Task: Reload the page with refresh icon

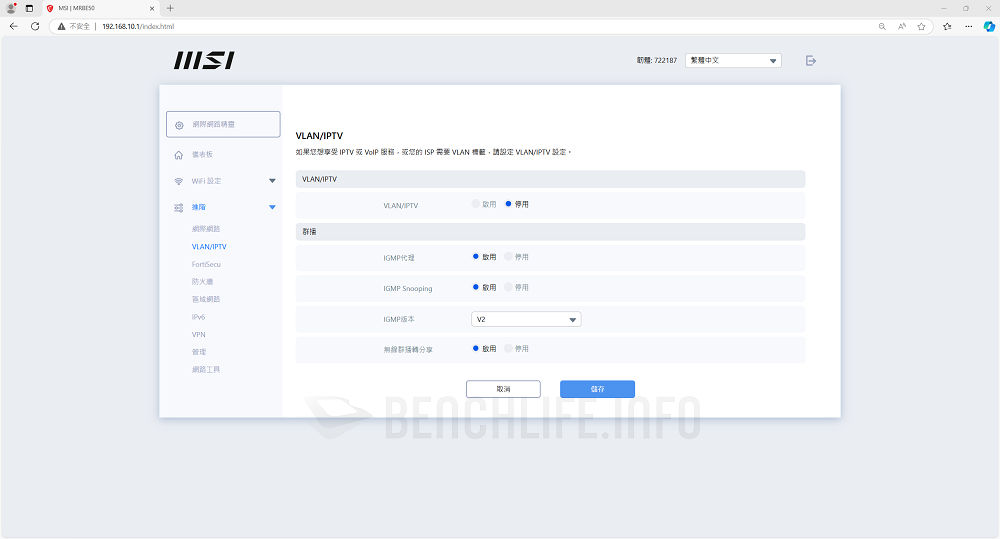Action: click(x=35, y=26)
